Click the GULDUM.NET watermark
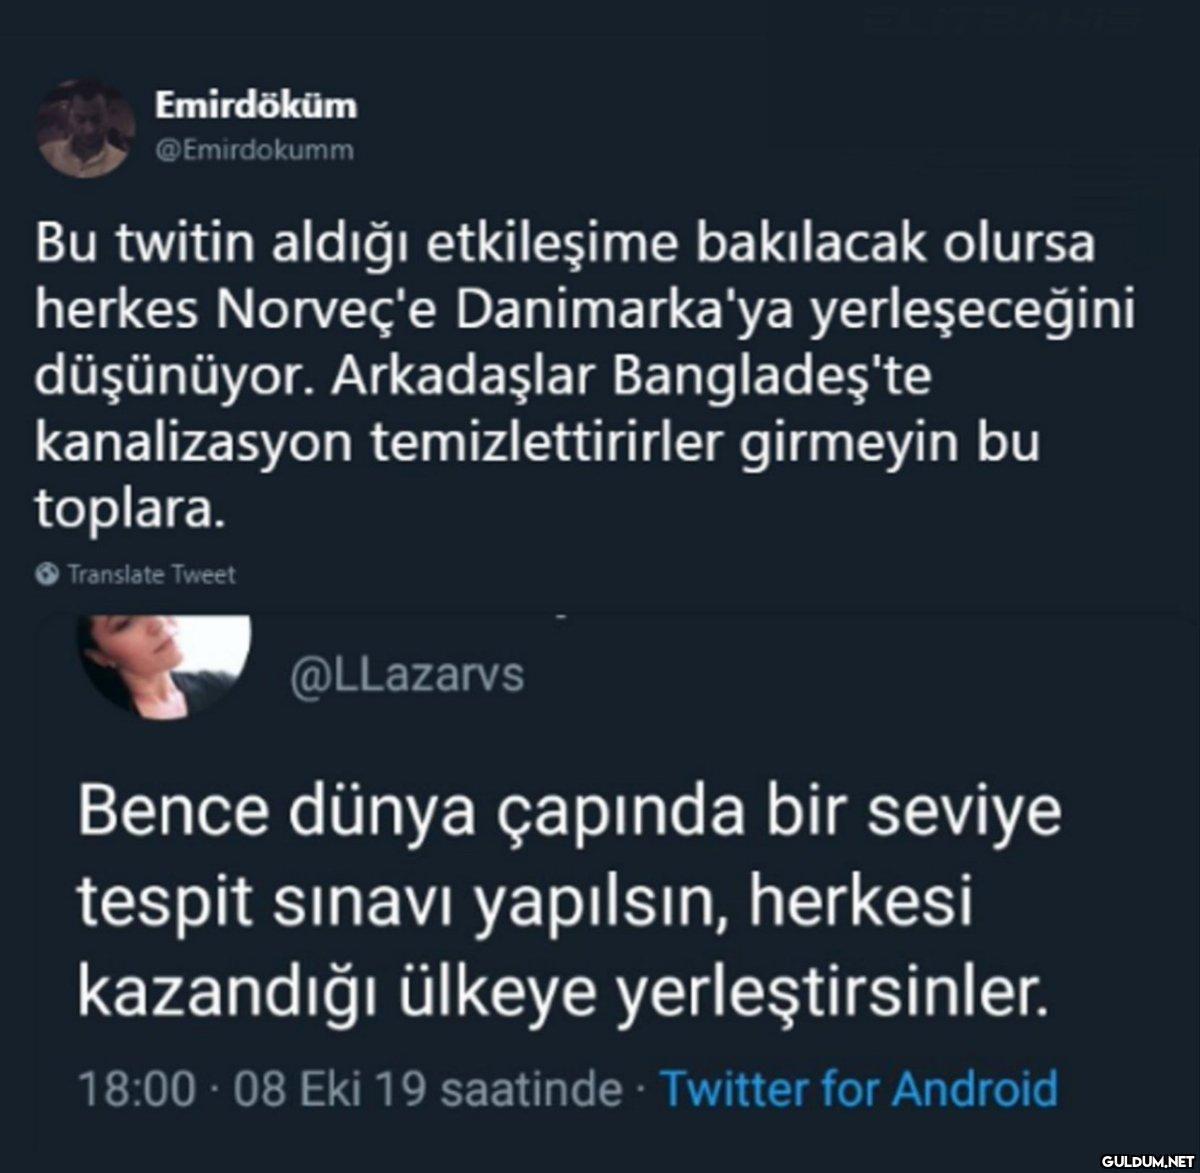The height and width of the screenshot is (1173, 1200). point(1142,1159)
